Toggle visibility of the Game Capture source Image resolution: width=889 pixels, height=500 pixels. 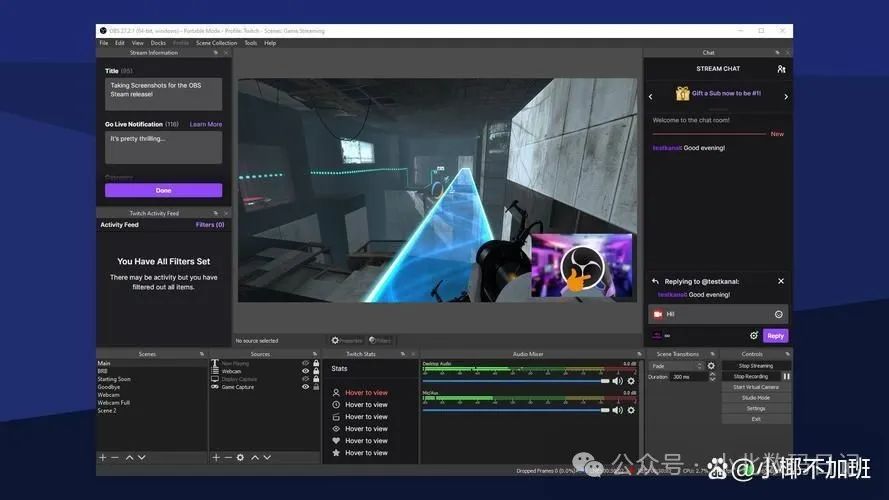[306, 387]
